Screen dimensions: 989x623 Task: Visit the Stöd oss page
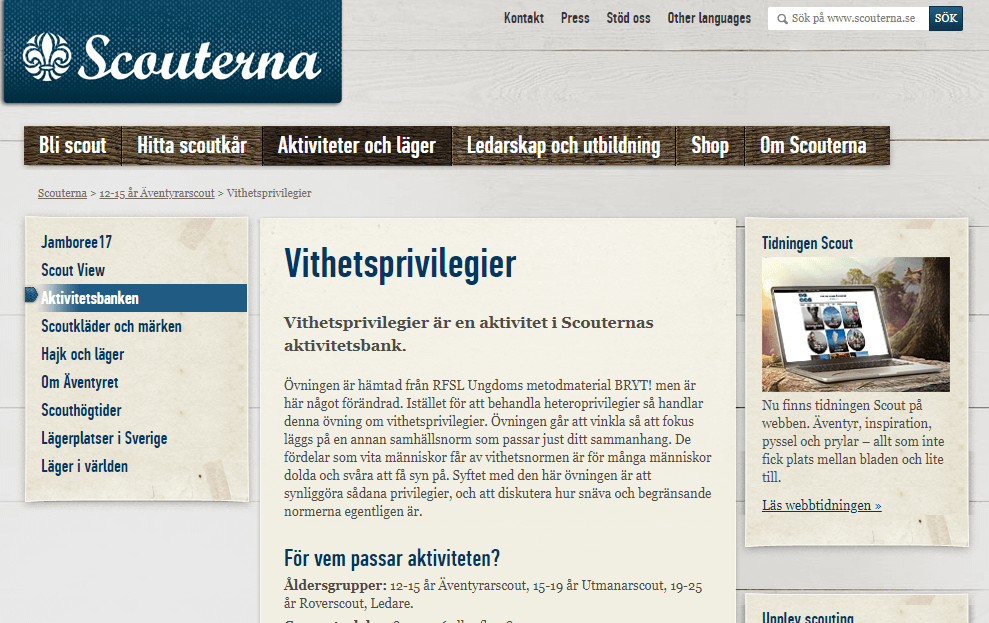[628, 18]
